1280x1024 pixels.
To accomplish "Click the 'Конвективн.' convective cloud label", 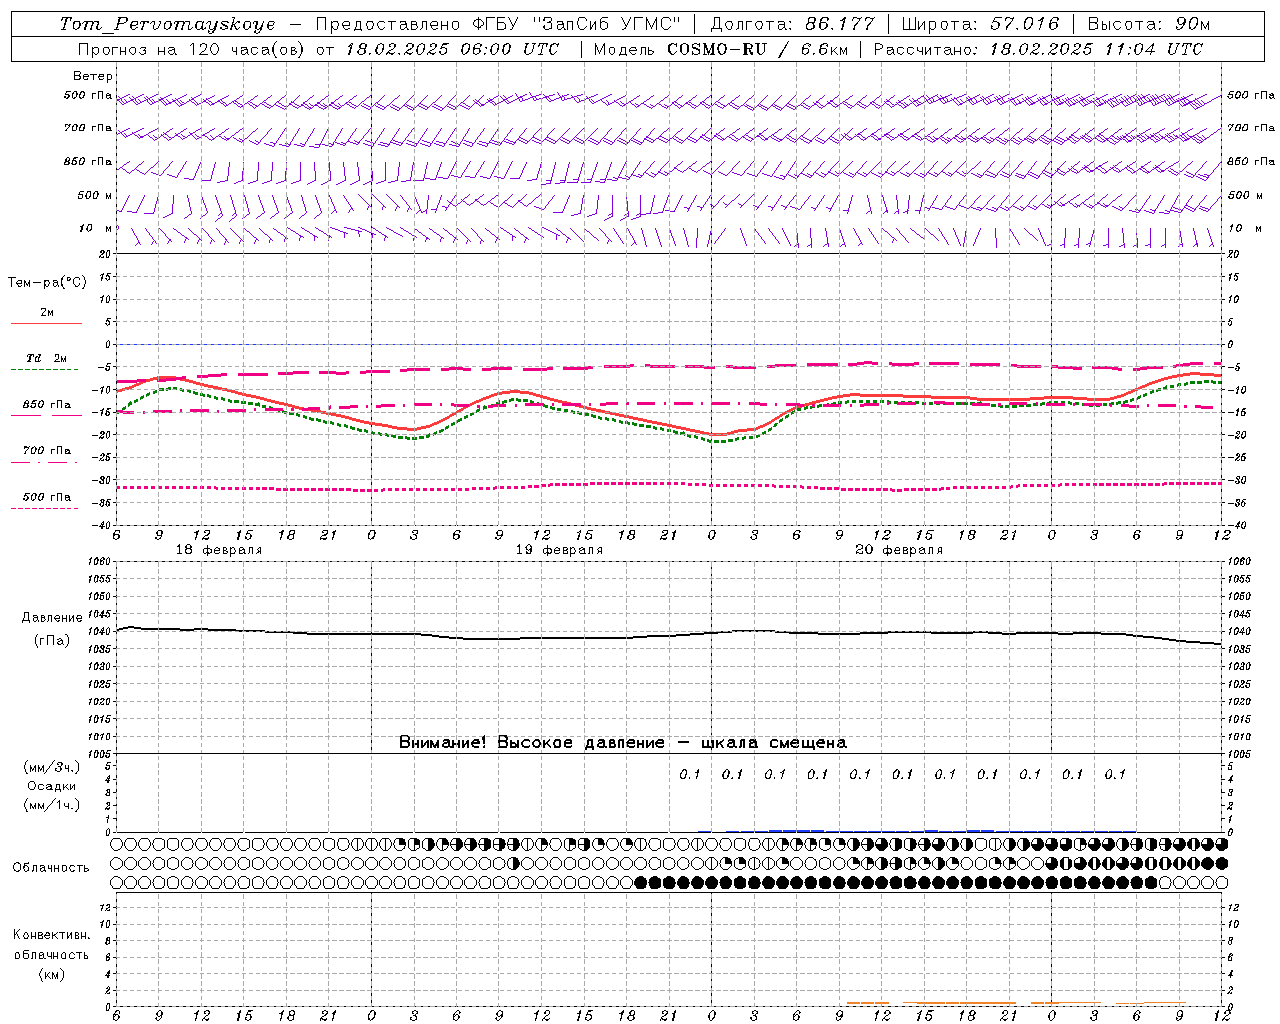I will click(x=51, y=935).
